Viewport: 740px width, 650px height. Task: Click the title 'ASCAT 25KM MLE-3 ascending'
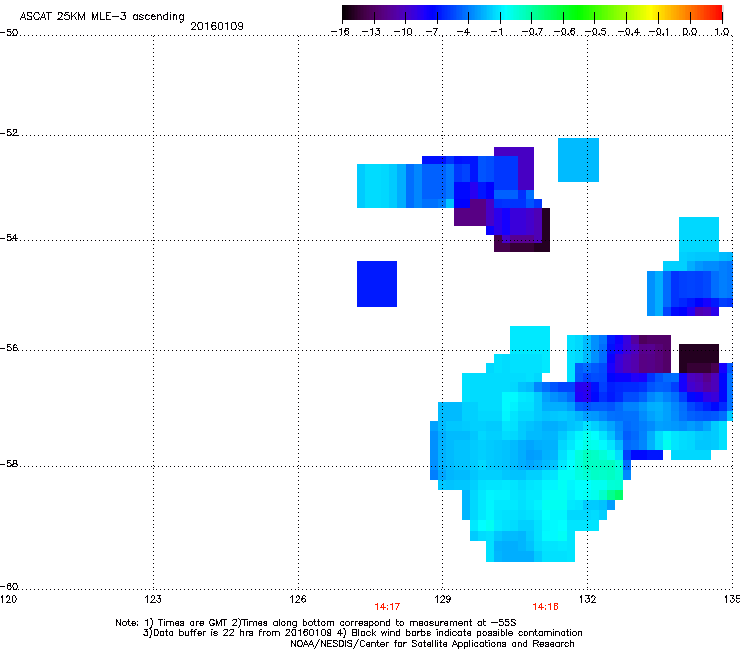pyautogui.click(x=102, y=16)
